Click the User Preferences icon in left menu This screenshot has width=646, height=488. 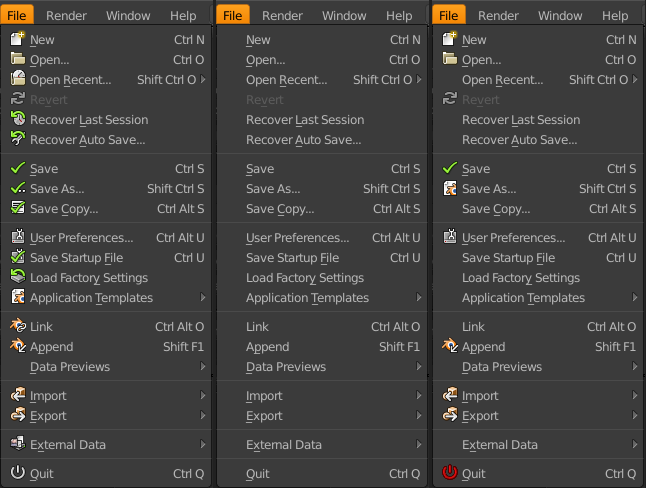[18, 237]
